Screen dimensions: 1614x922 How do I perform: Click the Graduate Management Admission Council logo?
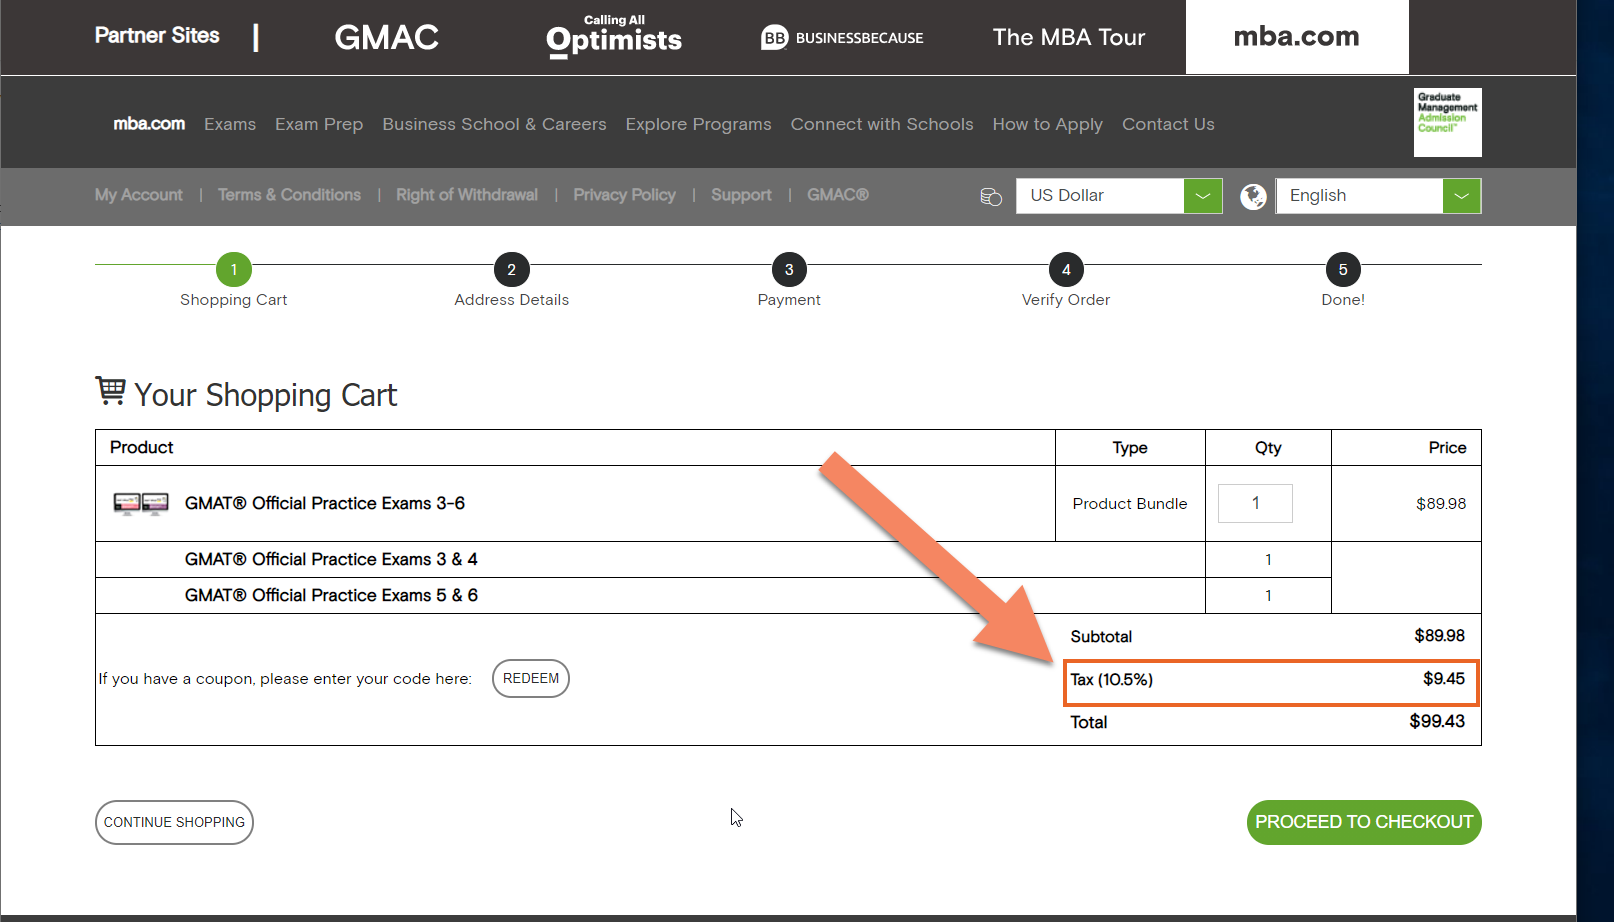pos(1447,122)
